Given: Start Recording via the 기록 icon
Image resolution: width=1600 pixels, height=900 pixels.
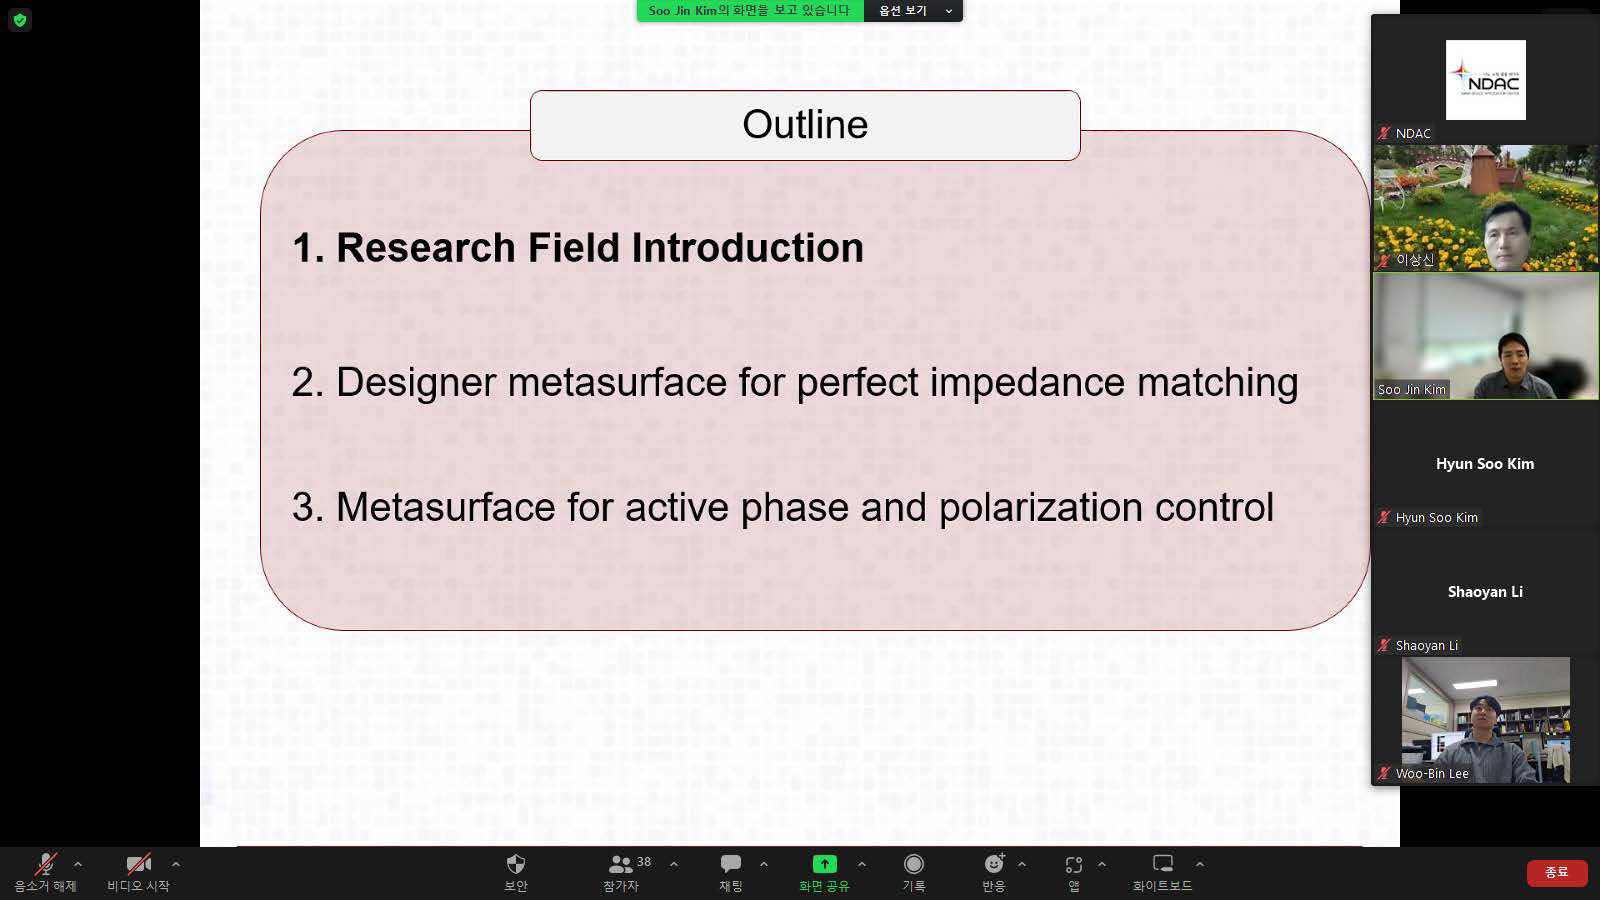Looking at the screenshot, I should pyautogui.click(x=914, y=872).
